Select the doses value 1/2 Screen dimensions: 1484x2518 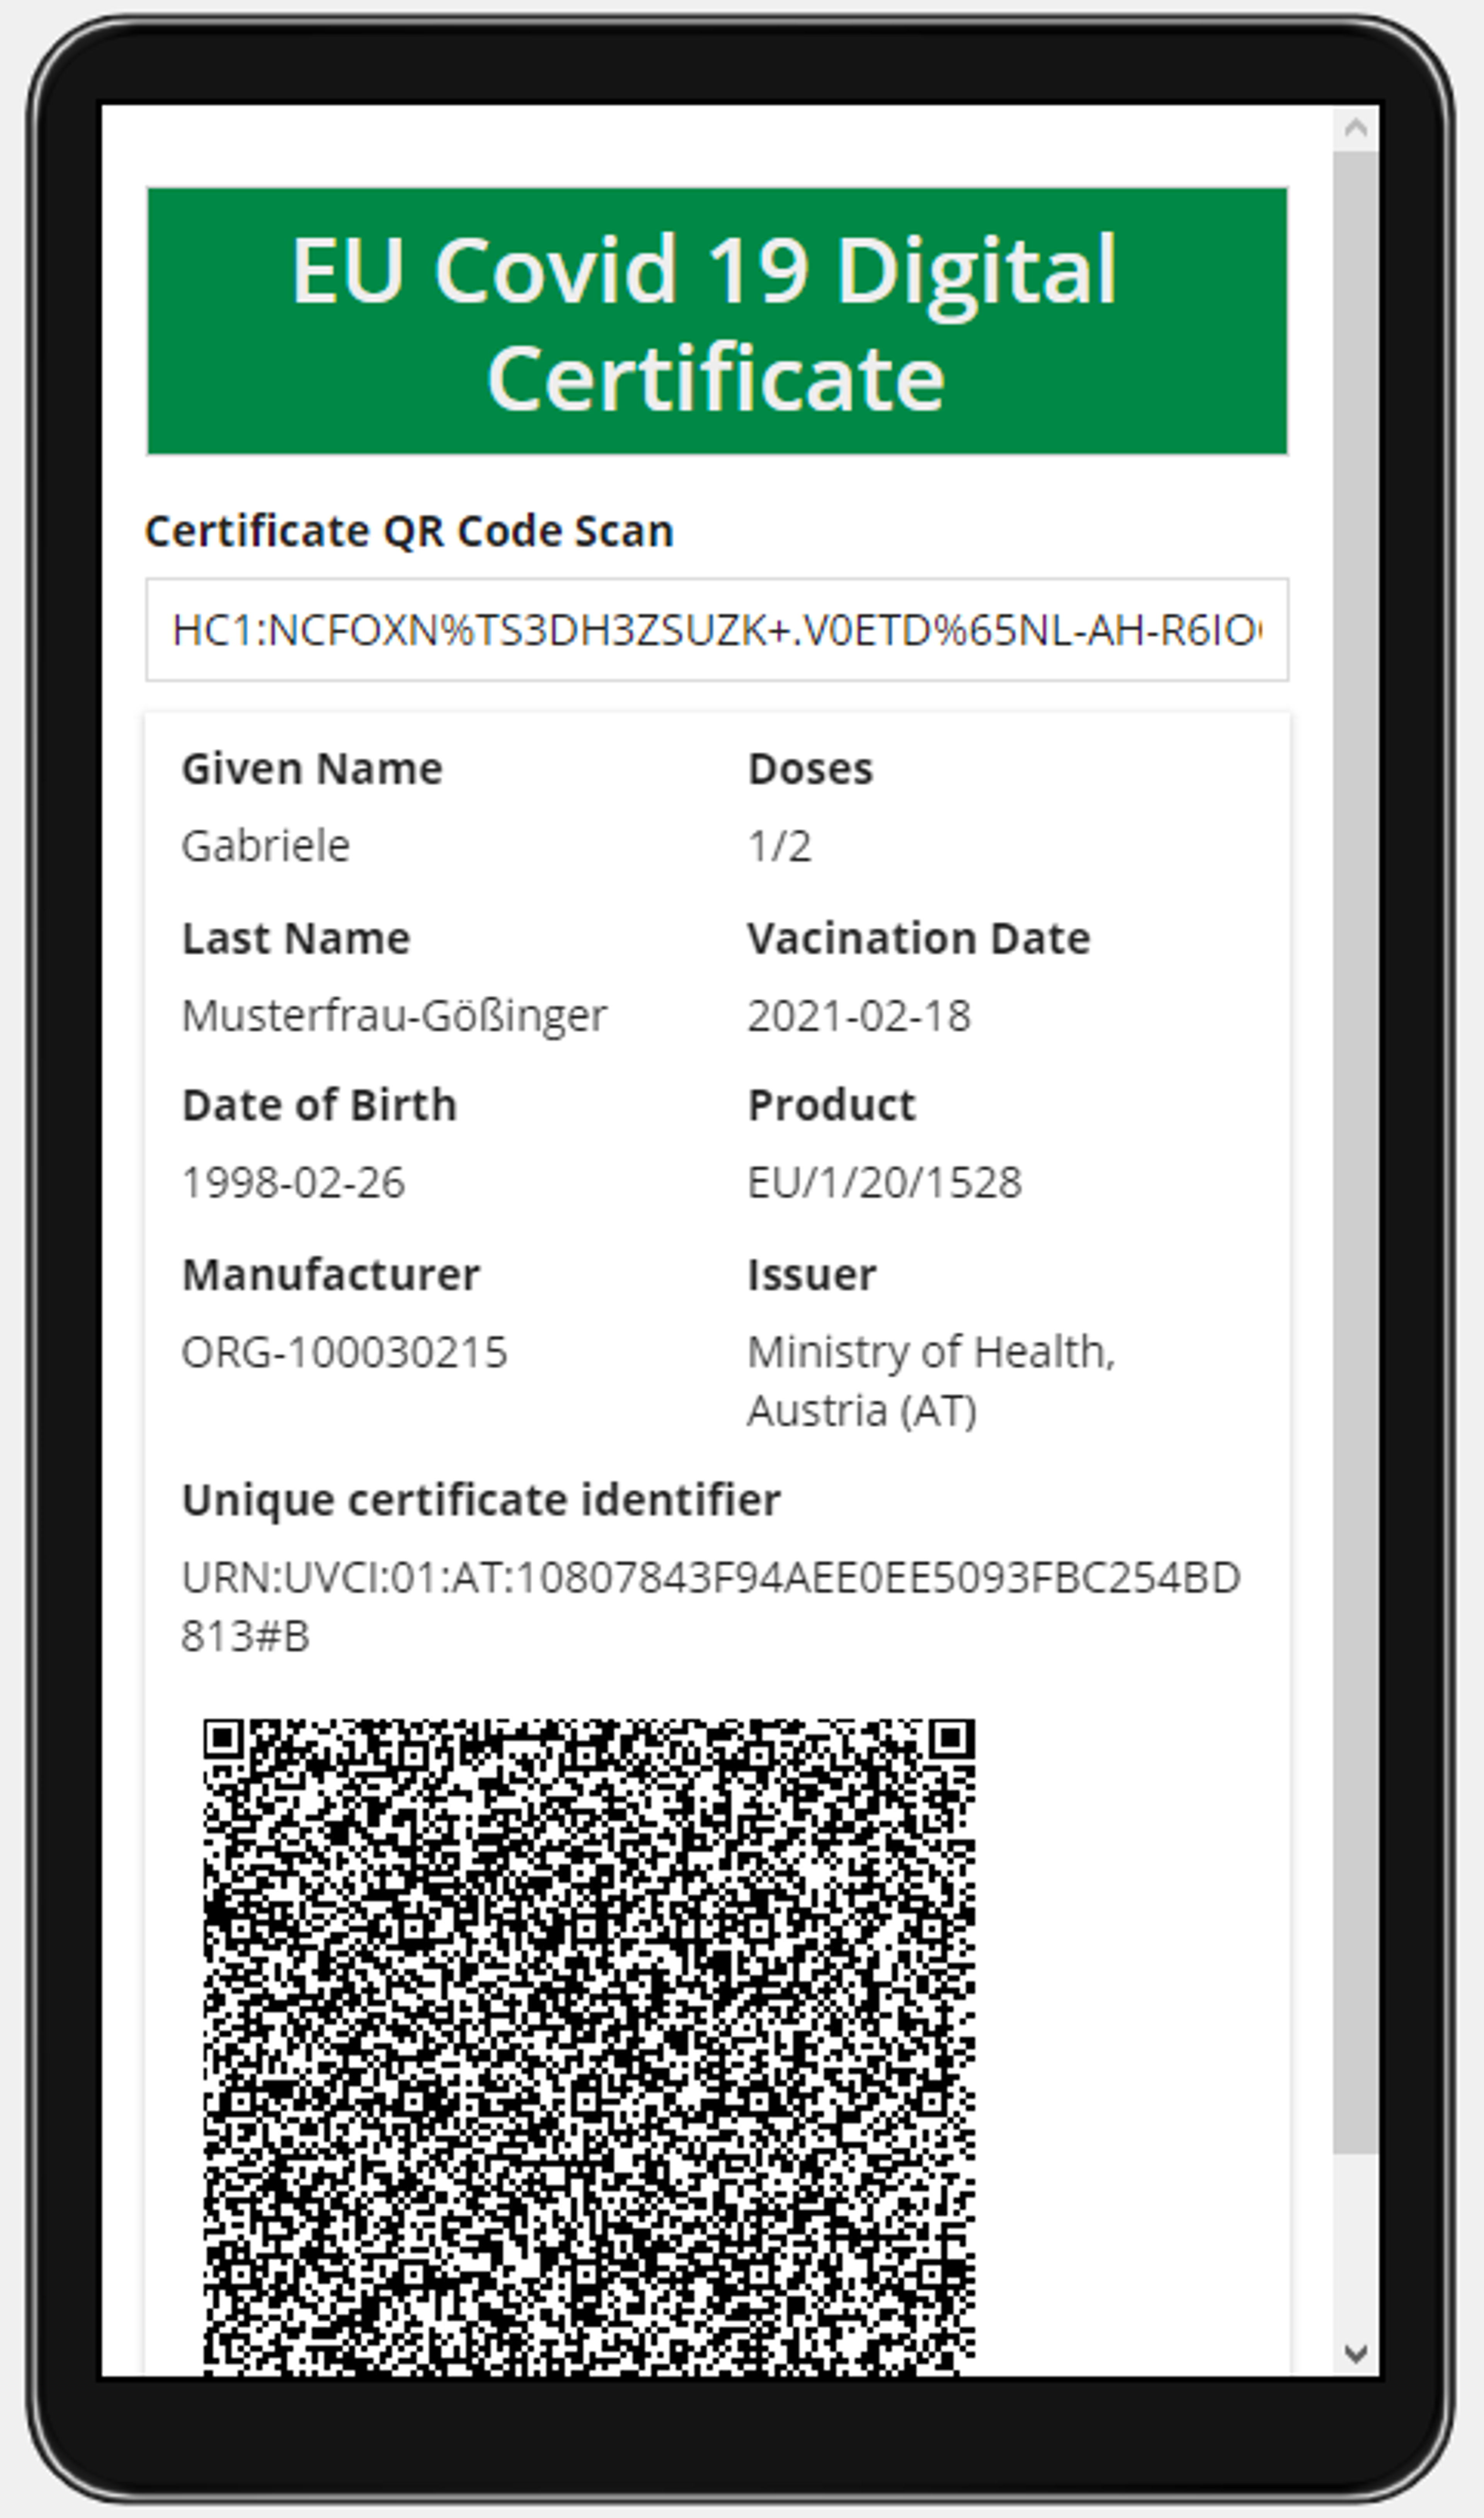[780, 846]
